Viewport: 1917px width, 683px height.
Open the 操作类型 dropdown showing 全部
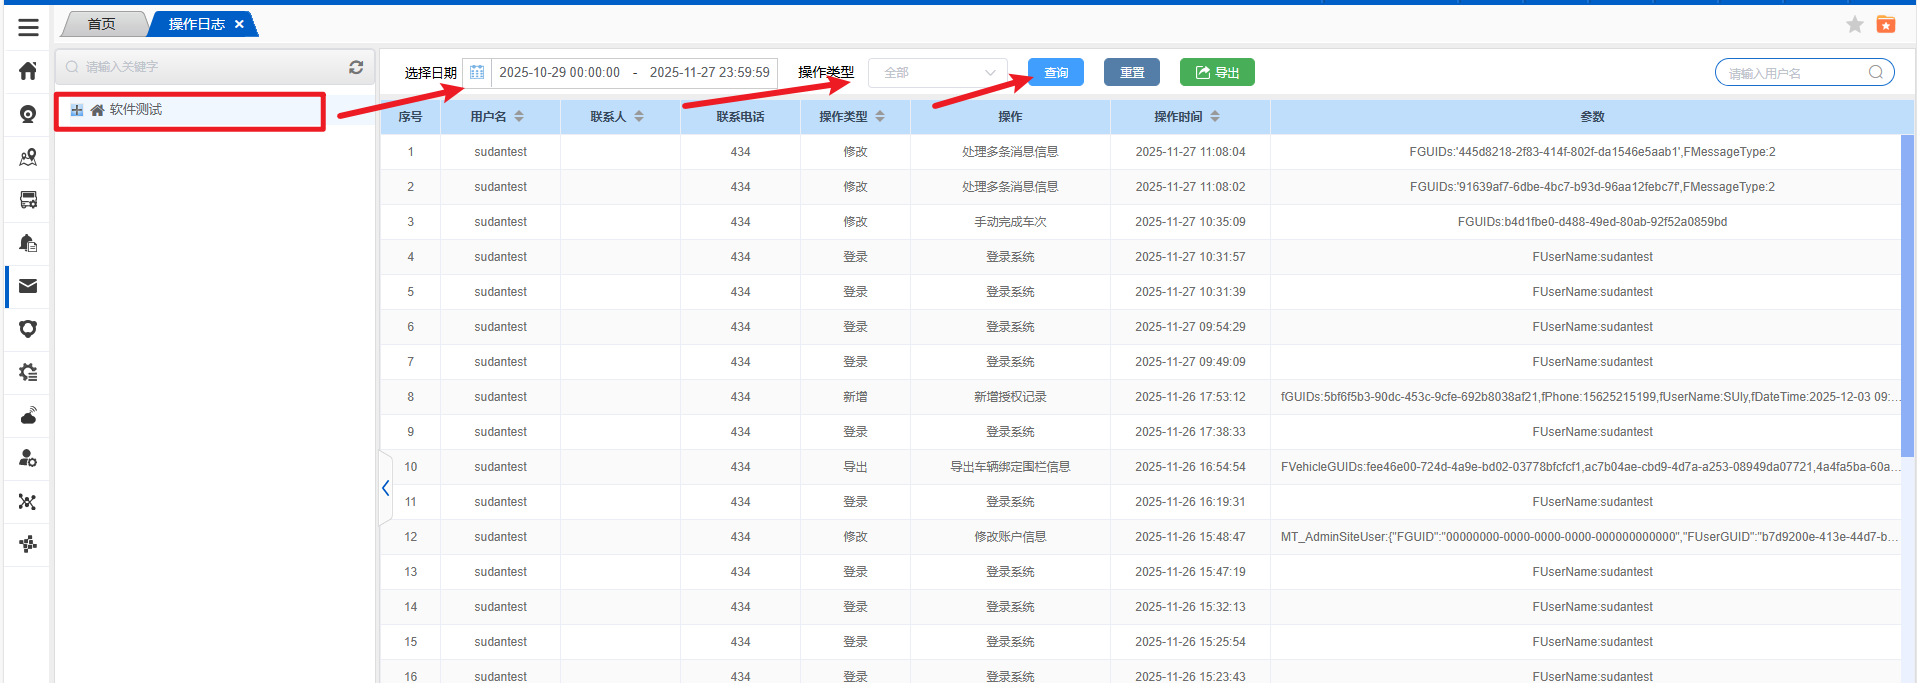click(938, 72)
